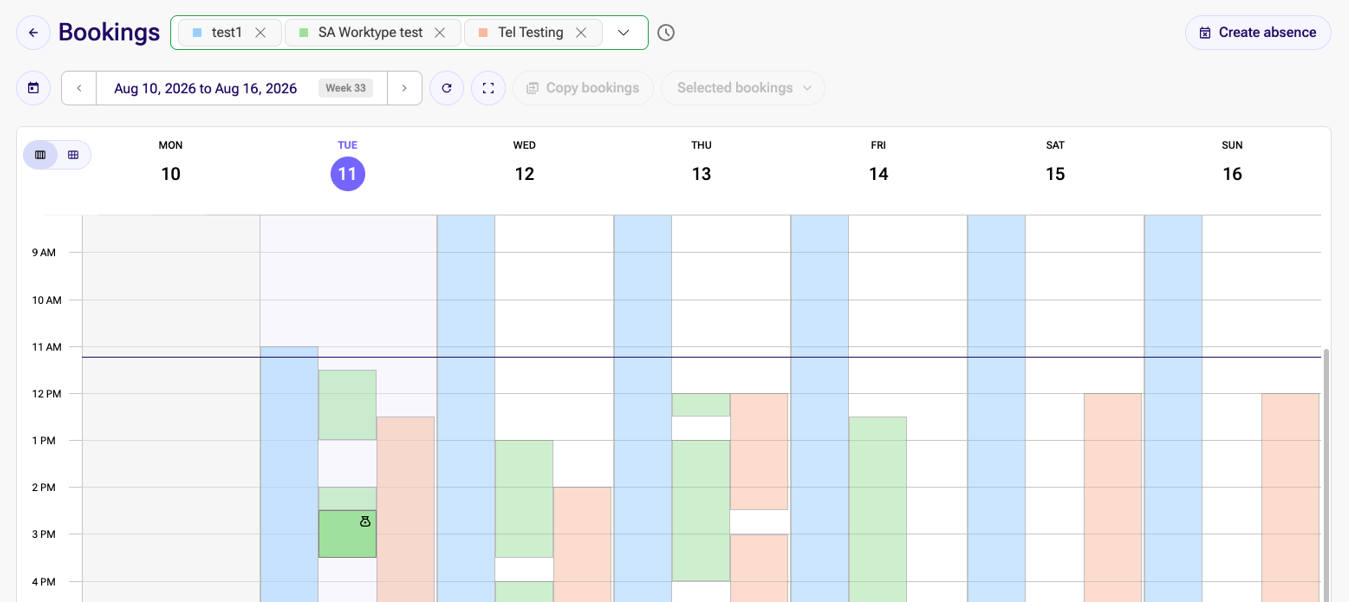The width and height of the screenshot is (1349, 602).
Task: Toggle fullscreen calendar view
Action: [x=488, y=88]
